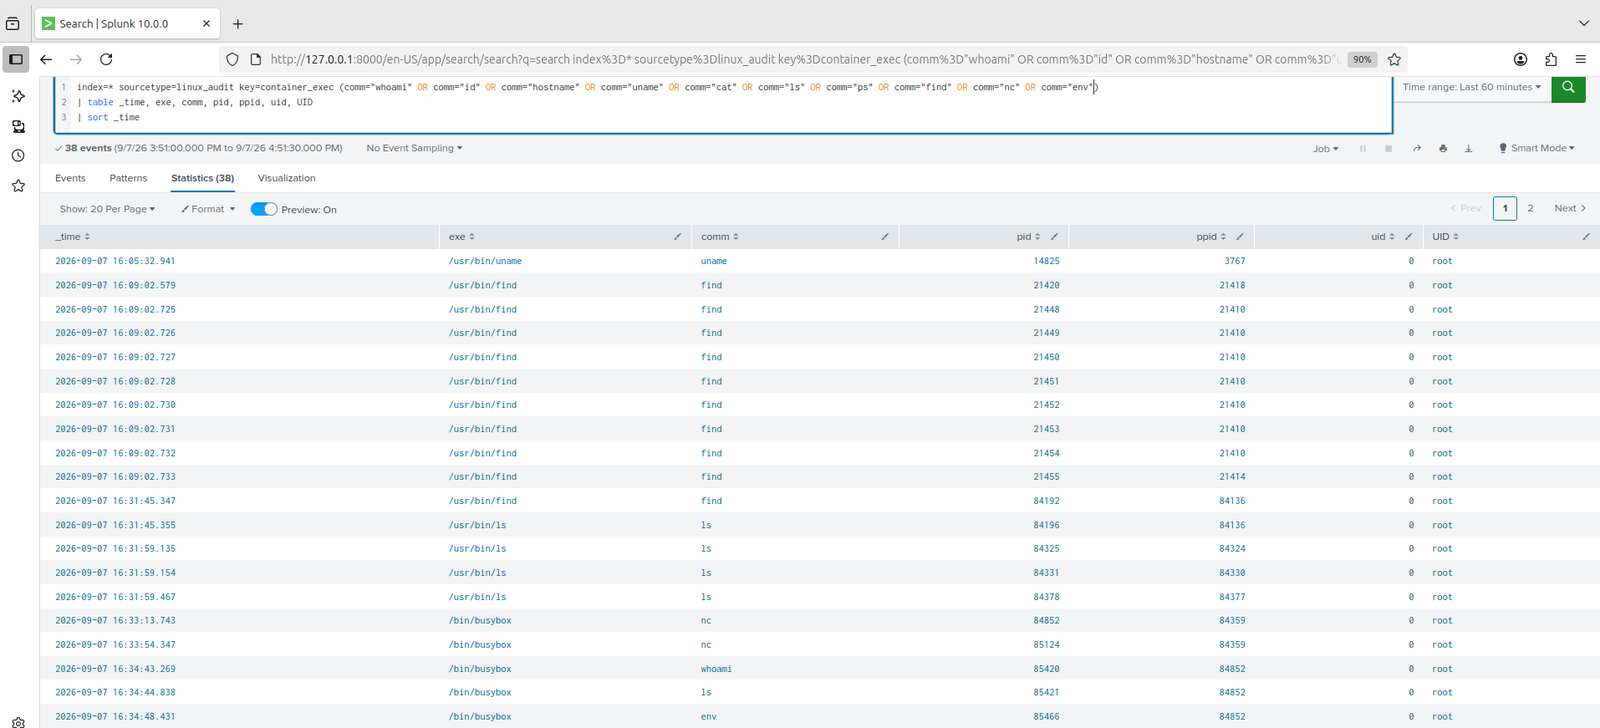Bookmark this page with the star icon
Screen dimensions: 1600x728
point(1394,59)
